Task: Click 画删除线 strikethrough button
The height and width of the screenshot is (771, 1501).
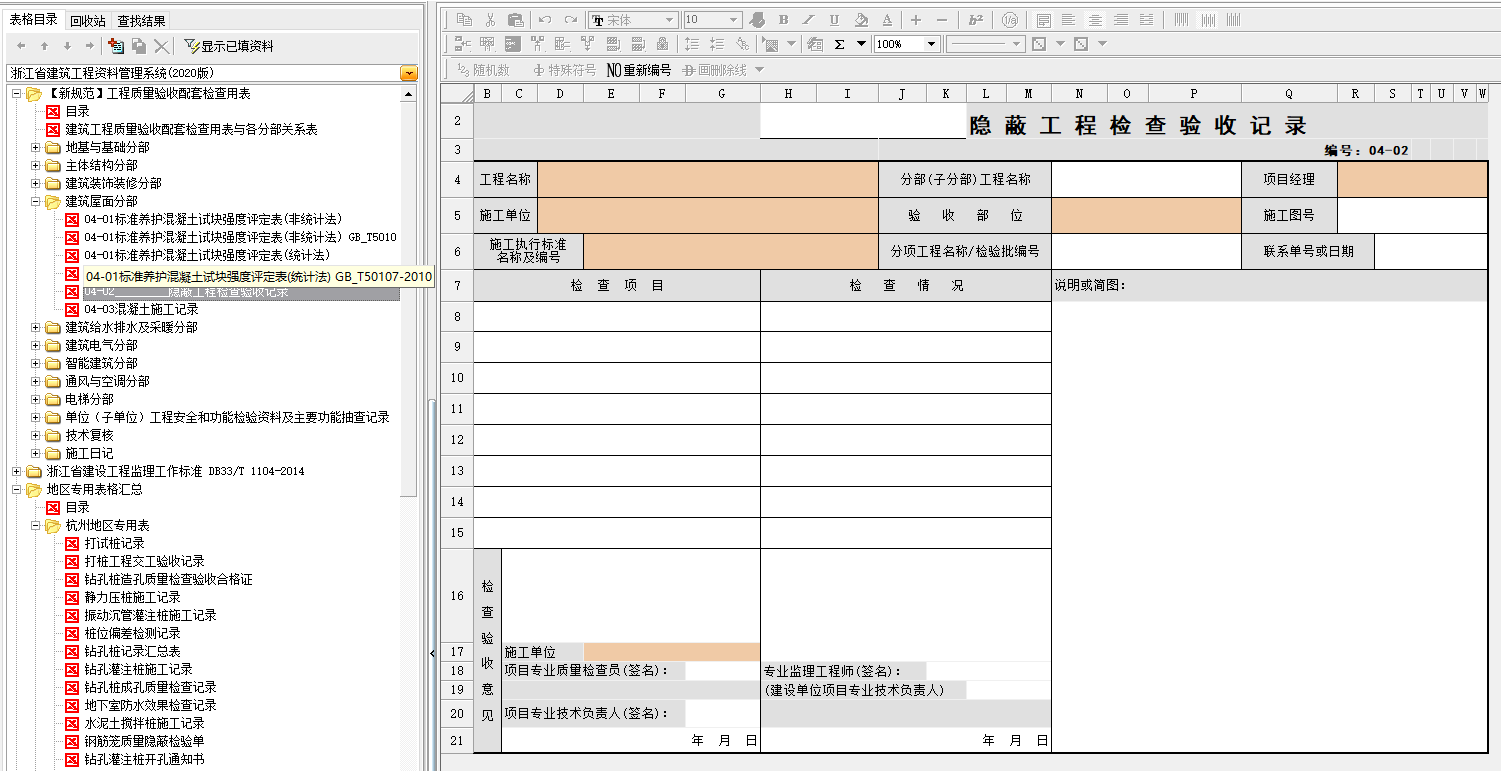Action: coord(714,70)
